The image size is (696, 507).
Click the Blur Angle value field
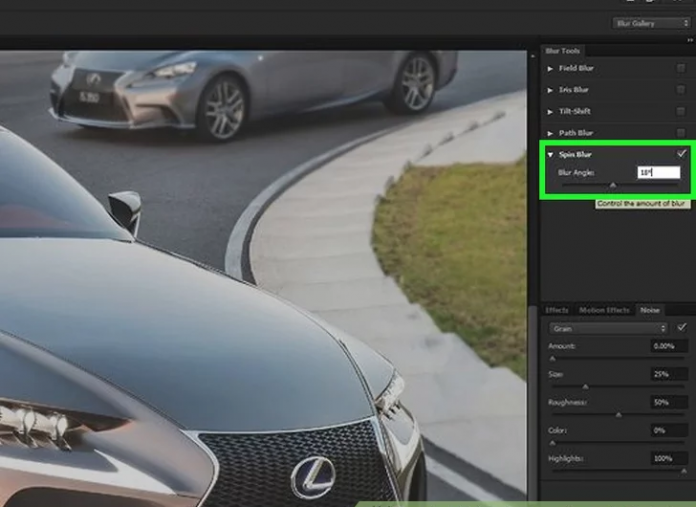pyautogui.click(x=658, y=173)
